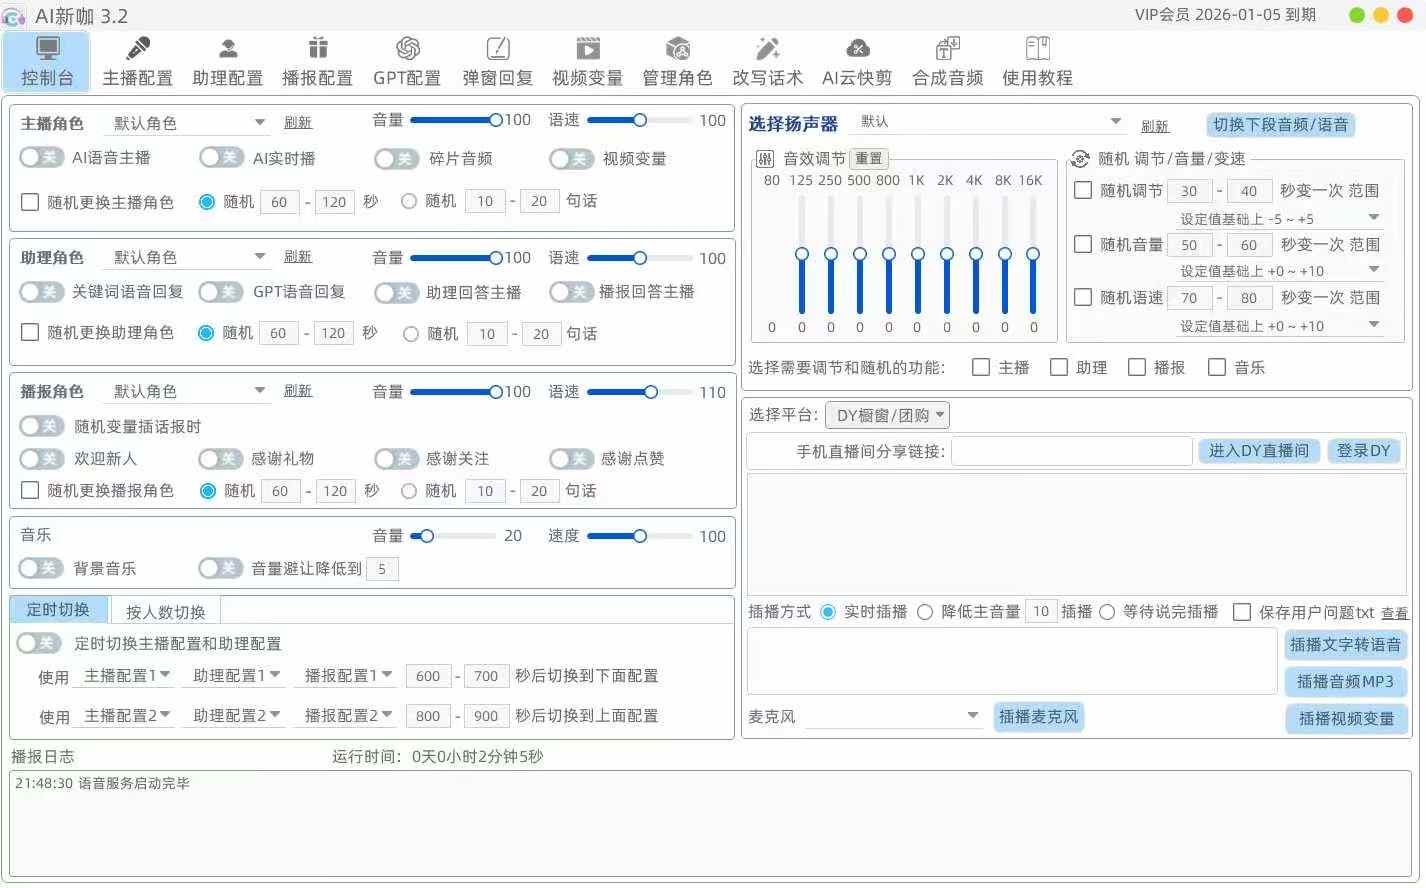The width and height of the screenshot is (1426, 888).
Task: Check the 随机更换主播角色 checkbox
Action: [x=30, y=202]
